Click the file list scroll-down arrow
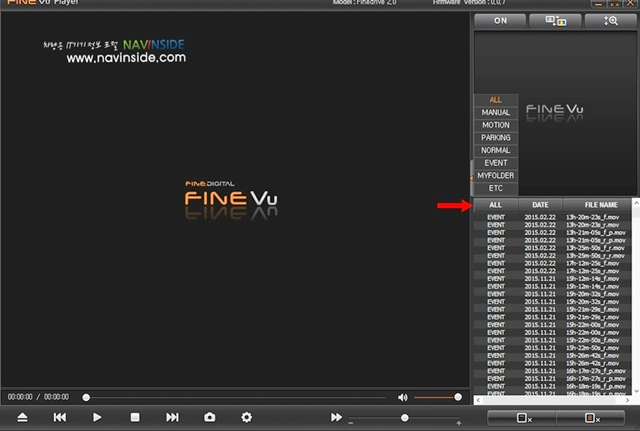 (x=636, y=391)
